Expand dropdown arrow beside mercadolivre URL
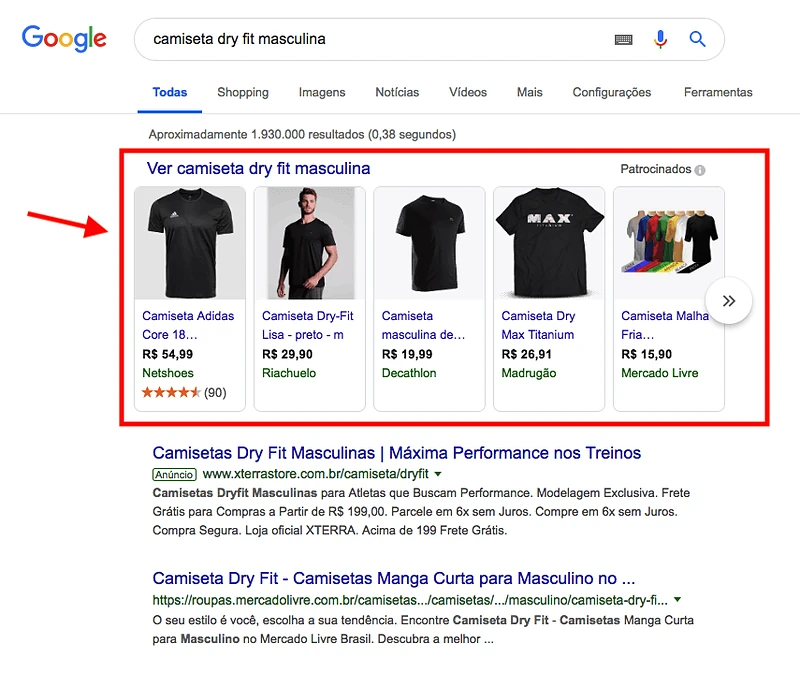This screenshot has width=800, height=673. pyautogui.click(x=677, y=600)
